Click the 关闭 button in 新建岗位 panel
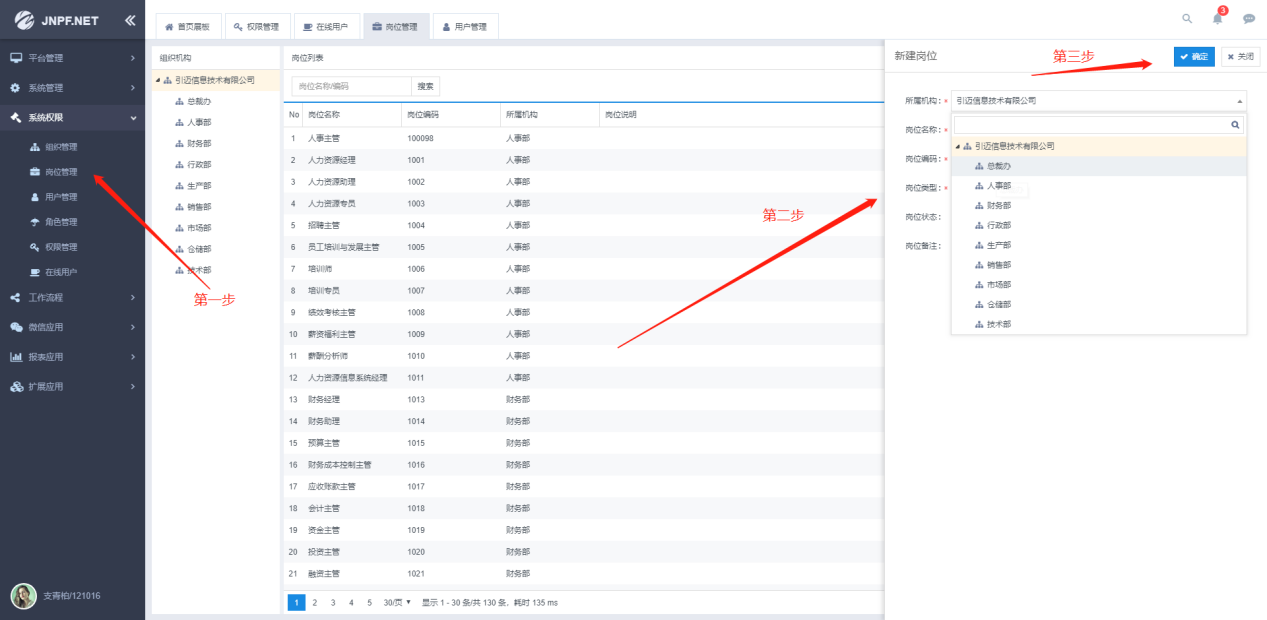 click(x=1240, y=57)
